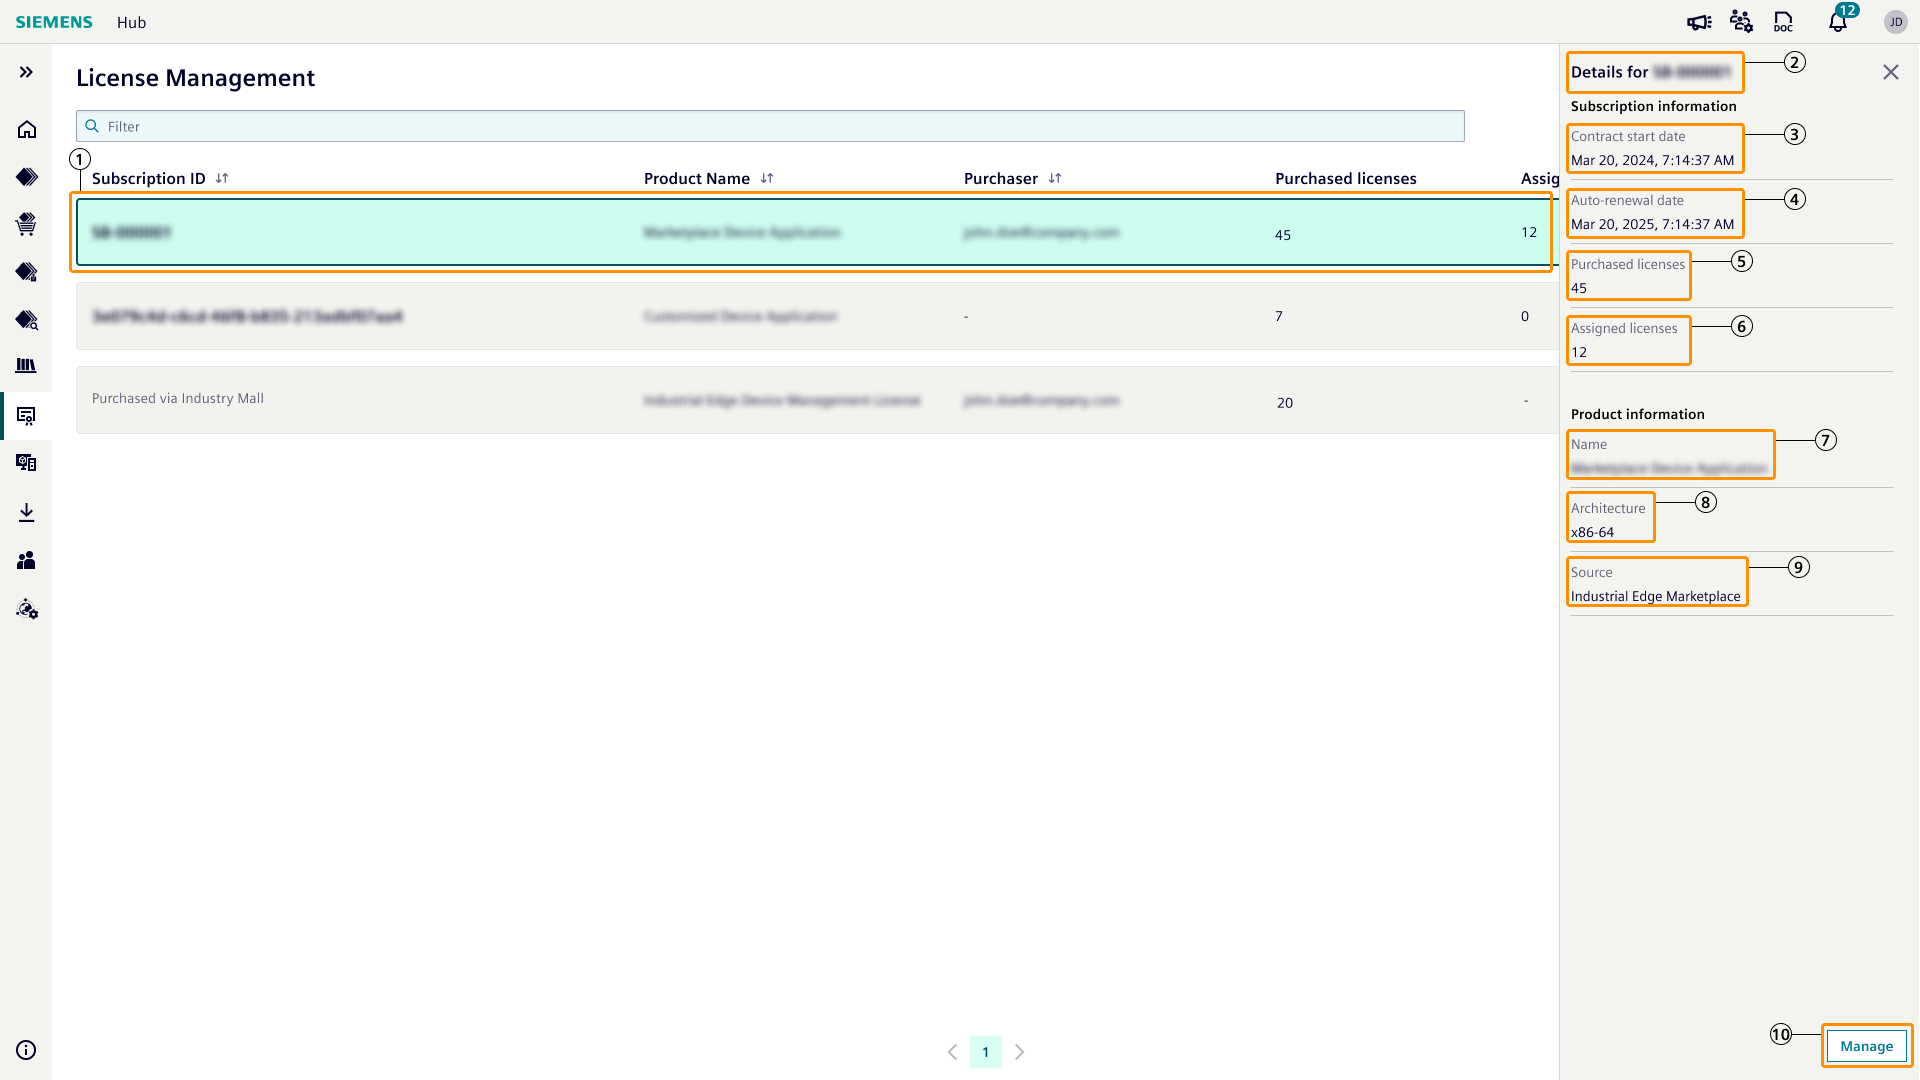Open the DOC documentation icon
Viewport: 1920px width, 1080px height.
coord(1783,22)
